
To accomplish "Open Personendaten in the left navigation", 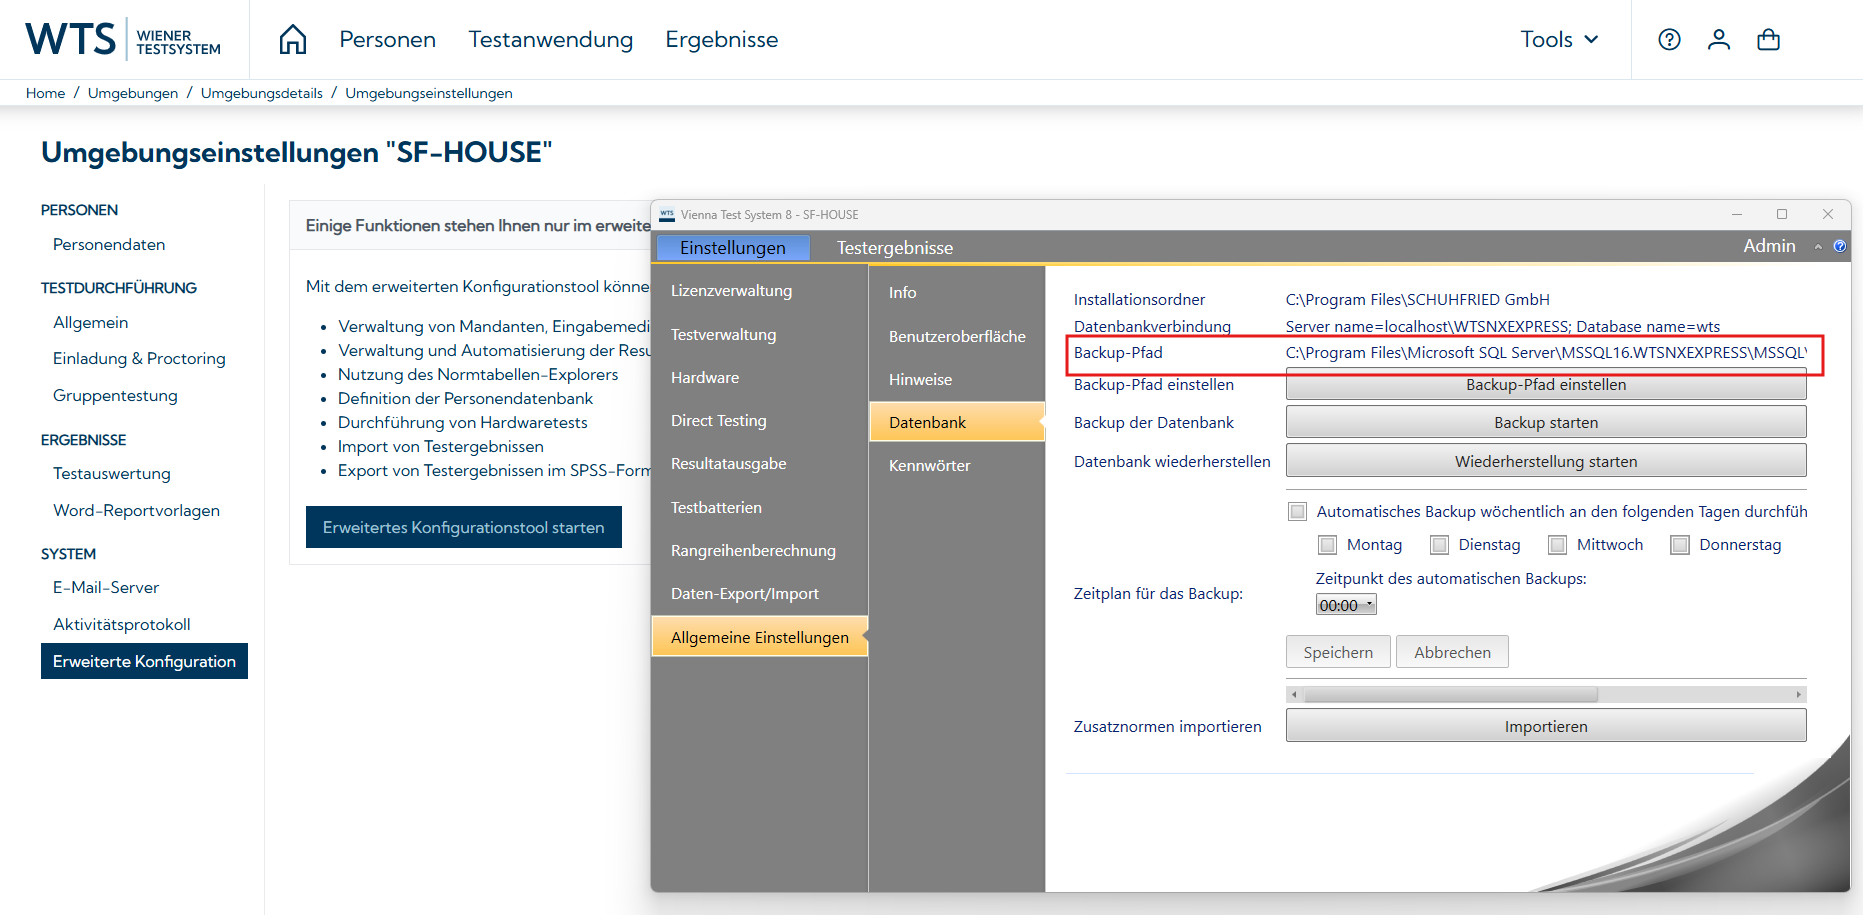I will pyautogui.click(x=109, y=245).
